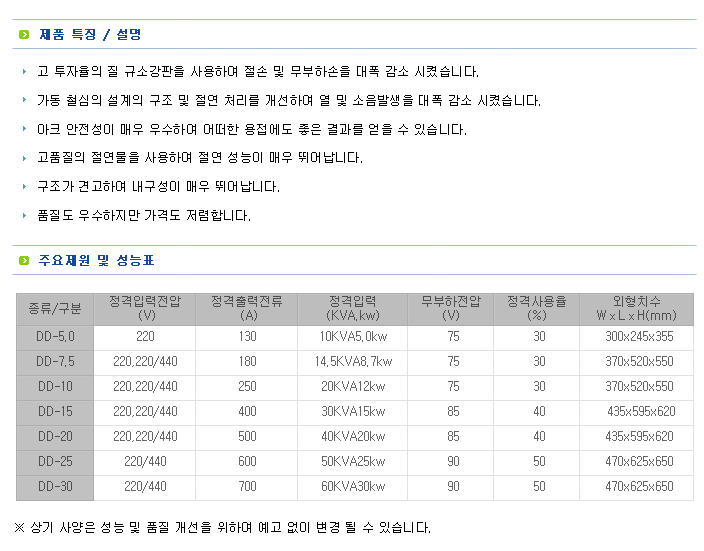Click the bullet arrow before 구조가 견고하여

25,187
